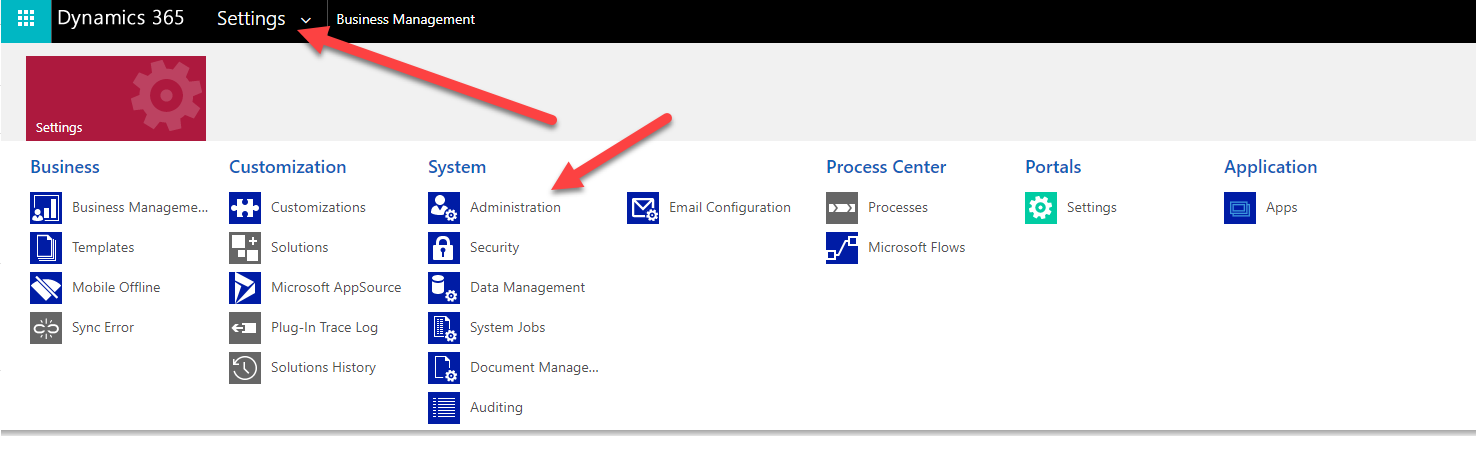Expand the Settings dropdown chevron
This screenshot has width=1476, height=465.
point(306,21)
